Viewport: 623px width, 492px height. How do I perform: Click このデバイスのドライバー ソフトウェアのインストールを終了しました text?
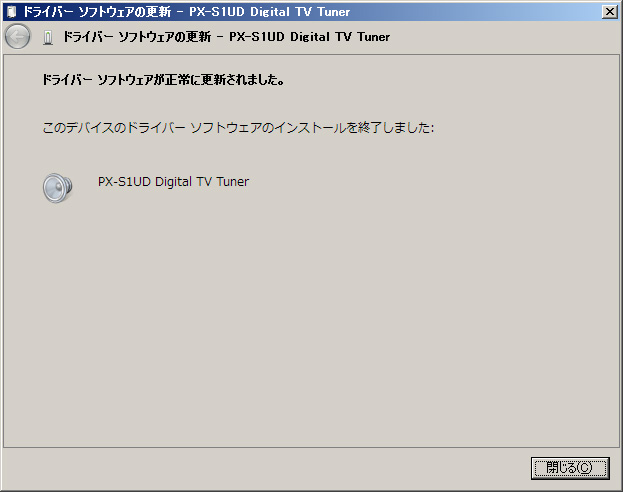click(x=238, y=128)
